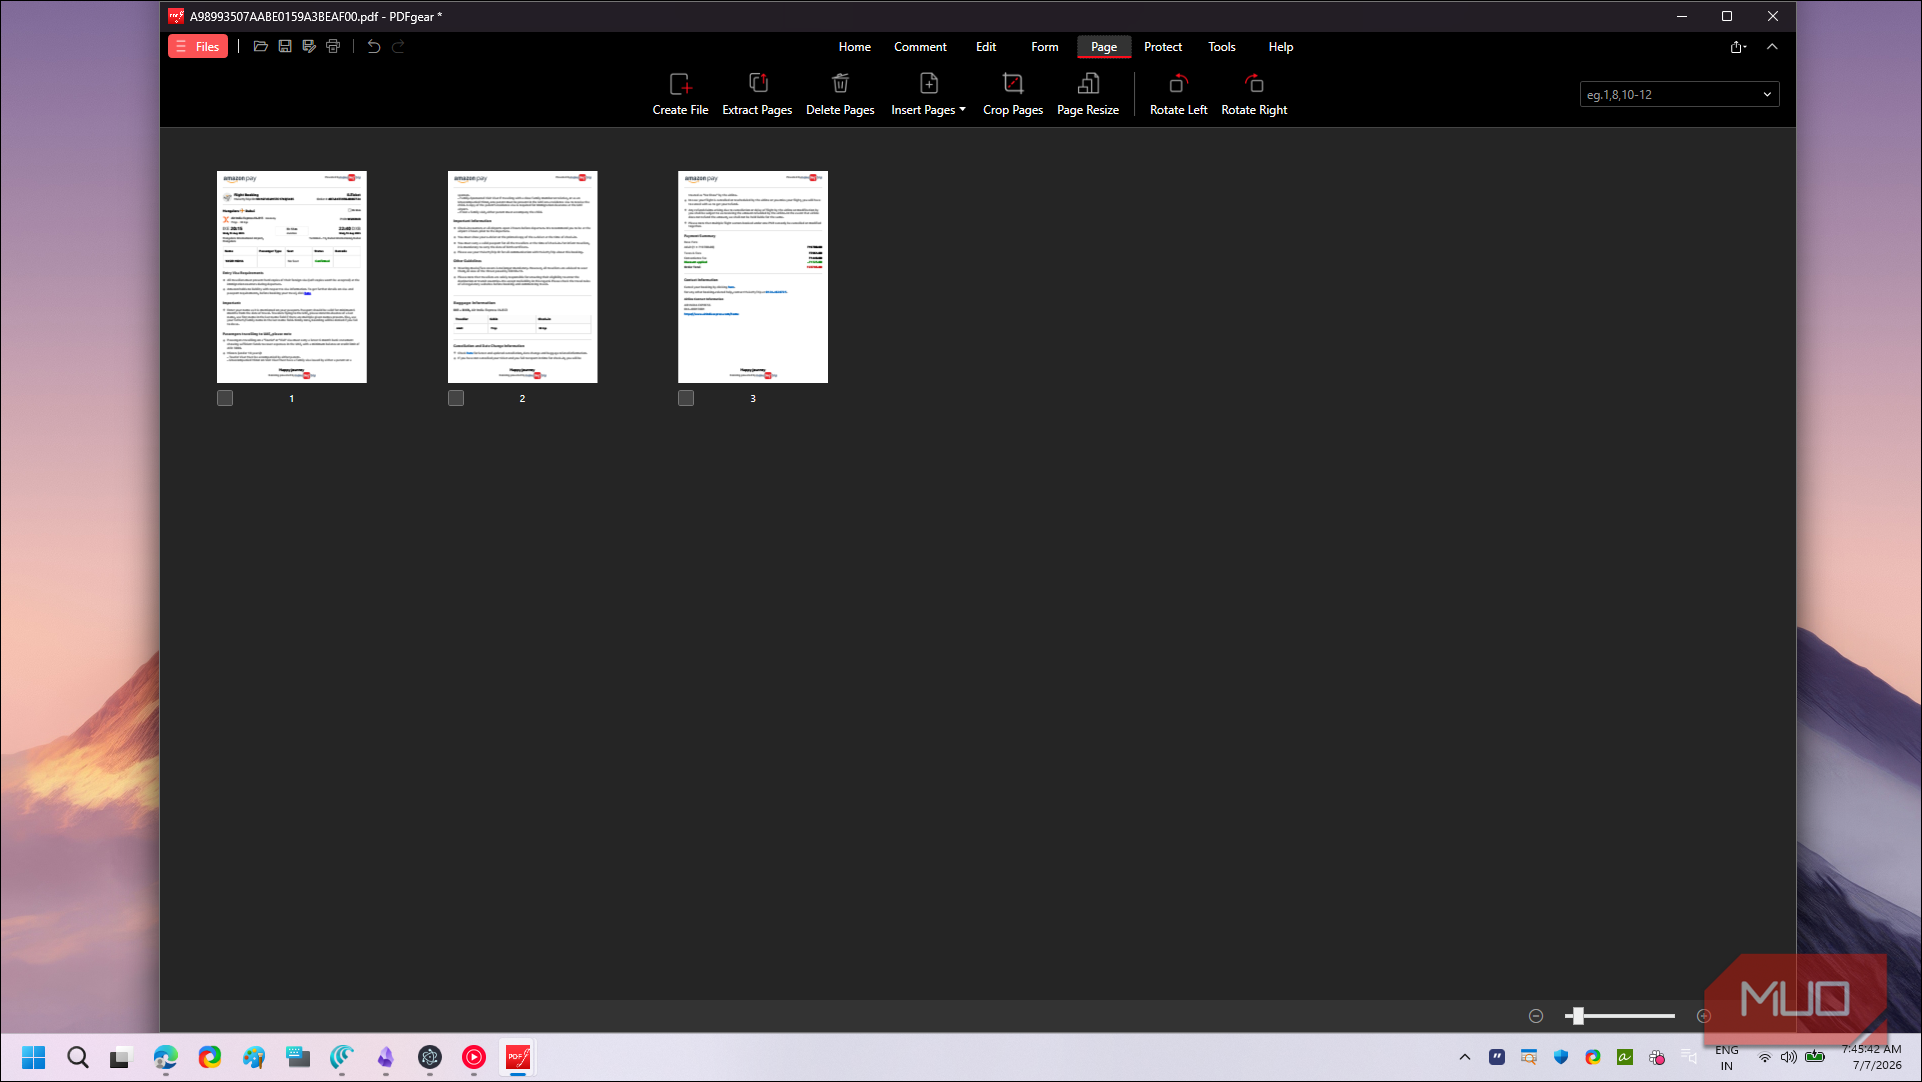Click the Wi-Fi network tray icon
Viewport: 1922px width, 1082px height.
tap(1765, 1057)
